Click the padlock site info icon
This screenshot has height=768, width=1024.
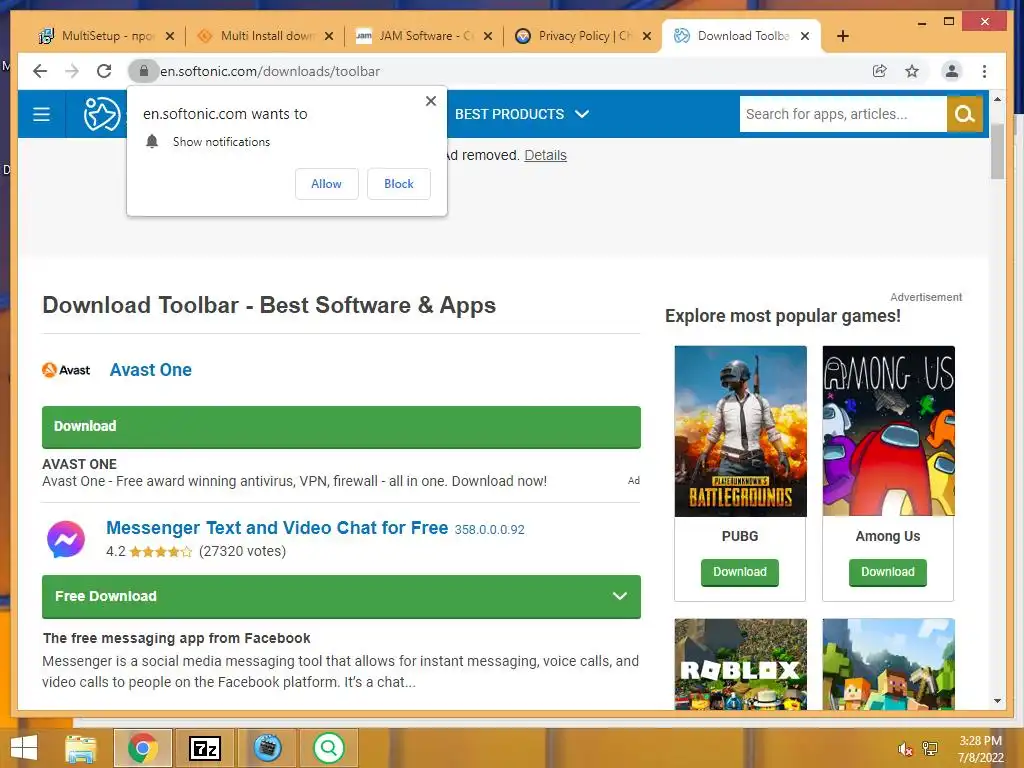click(144, 71)
